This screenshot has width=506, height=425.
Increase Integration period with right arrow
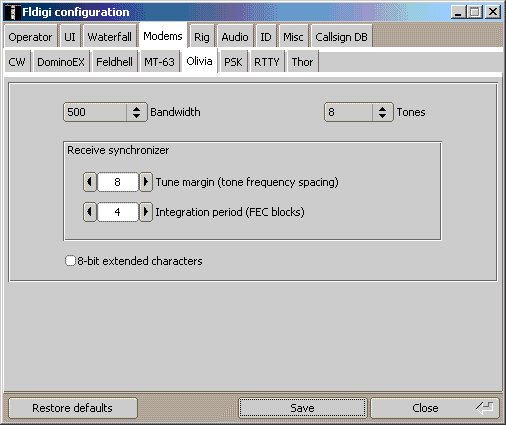[x=146, y=212]
